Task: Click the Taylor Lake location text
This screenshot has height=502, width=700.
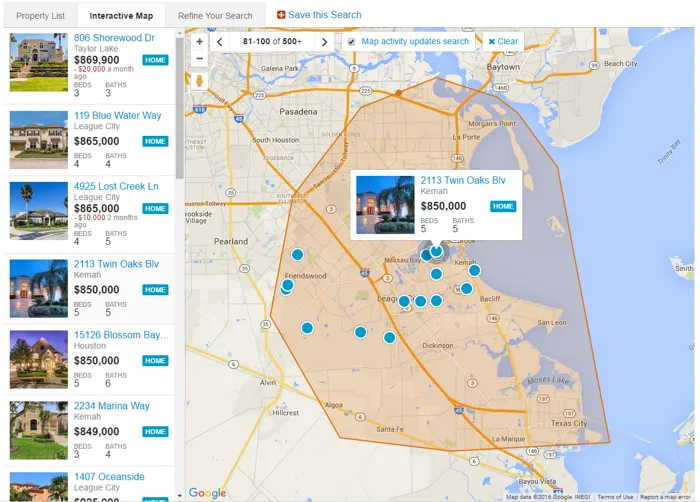Action: coord(96,49)
